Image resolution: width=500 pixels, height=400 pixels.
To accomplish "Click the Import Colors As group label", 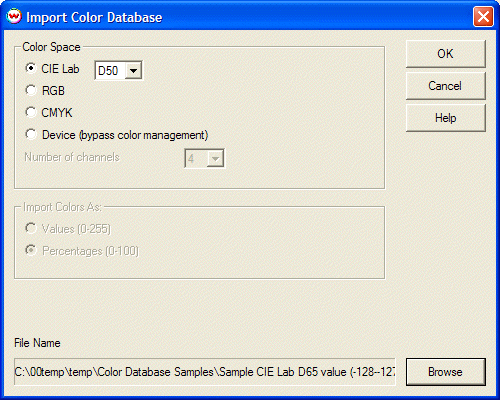I will tap(62, 207).
